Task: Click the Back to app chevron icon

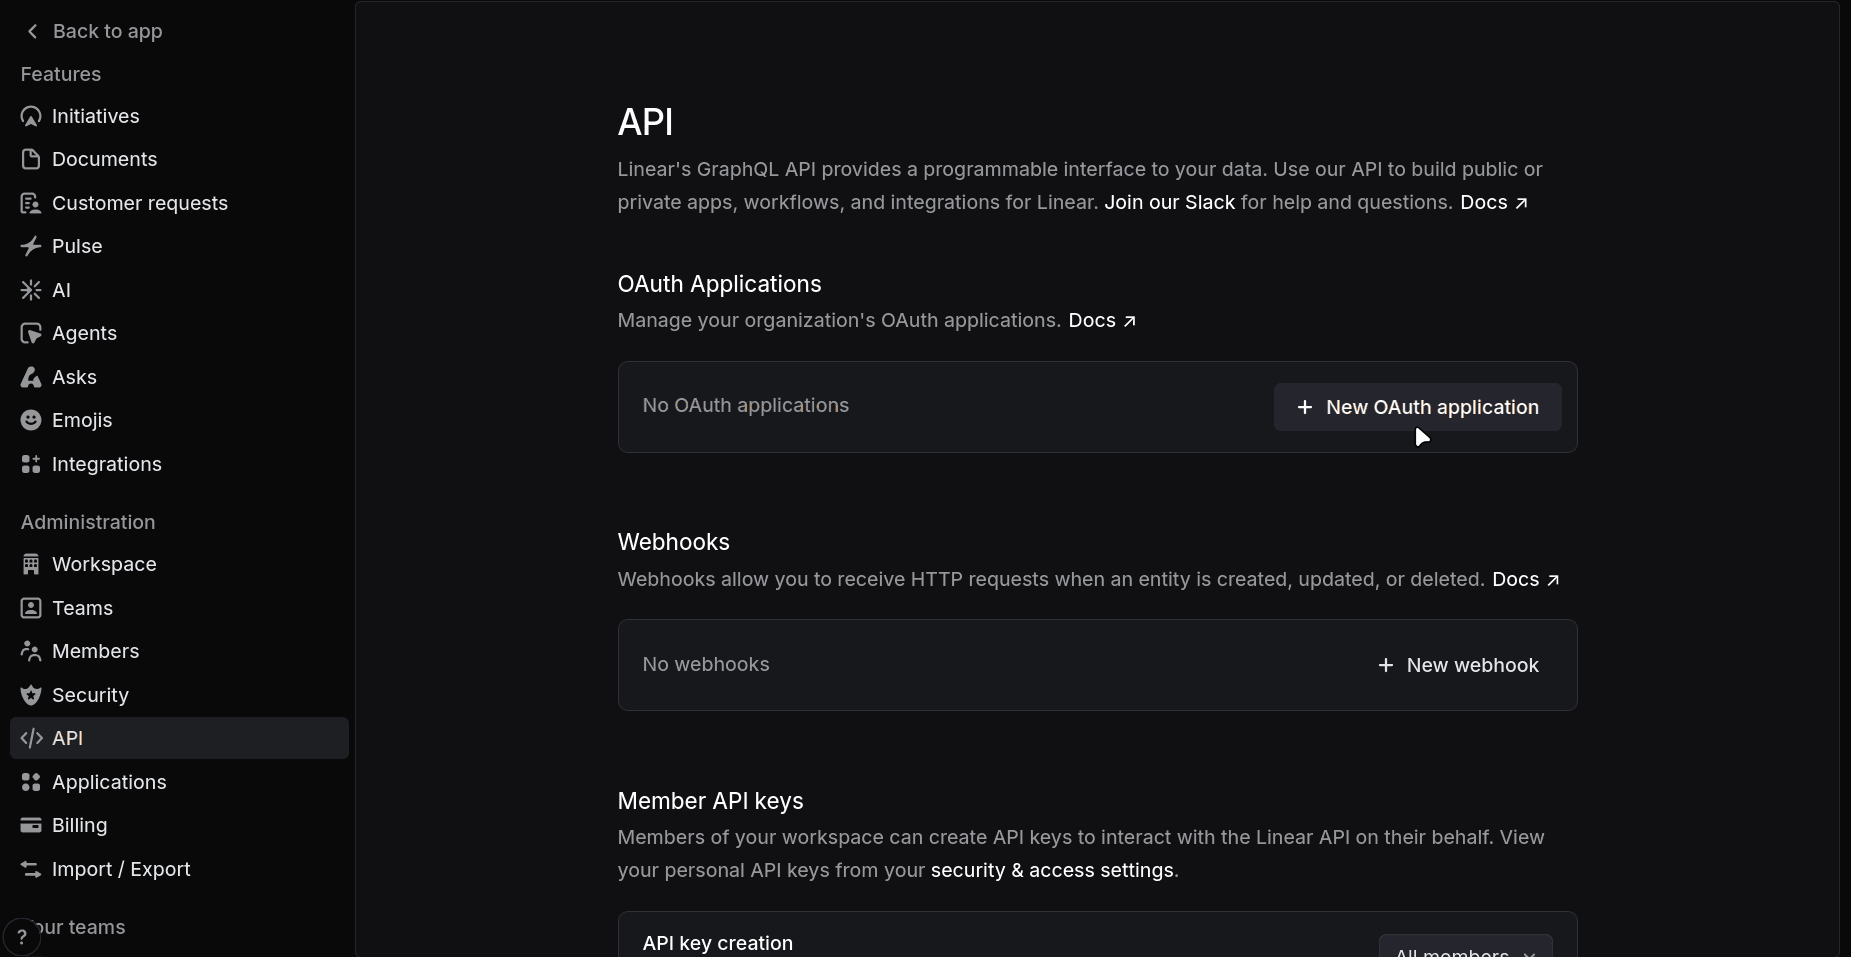Action: (32, 31)
